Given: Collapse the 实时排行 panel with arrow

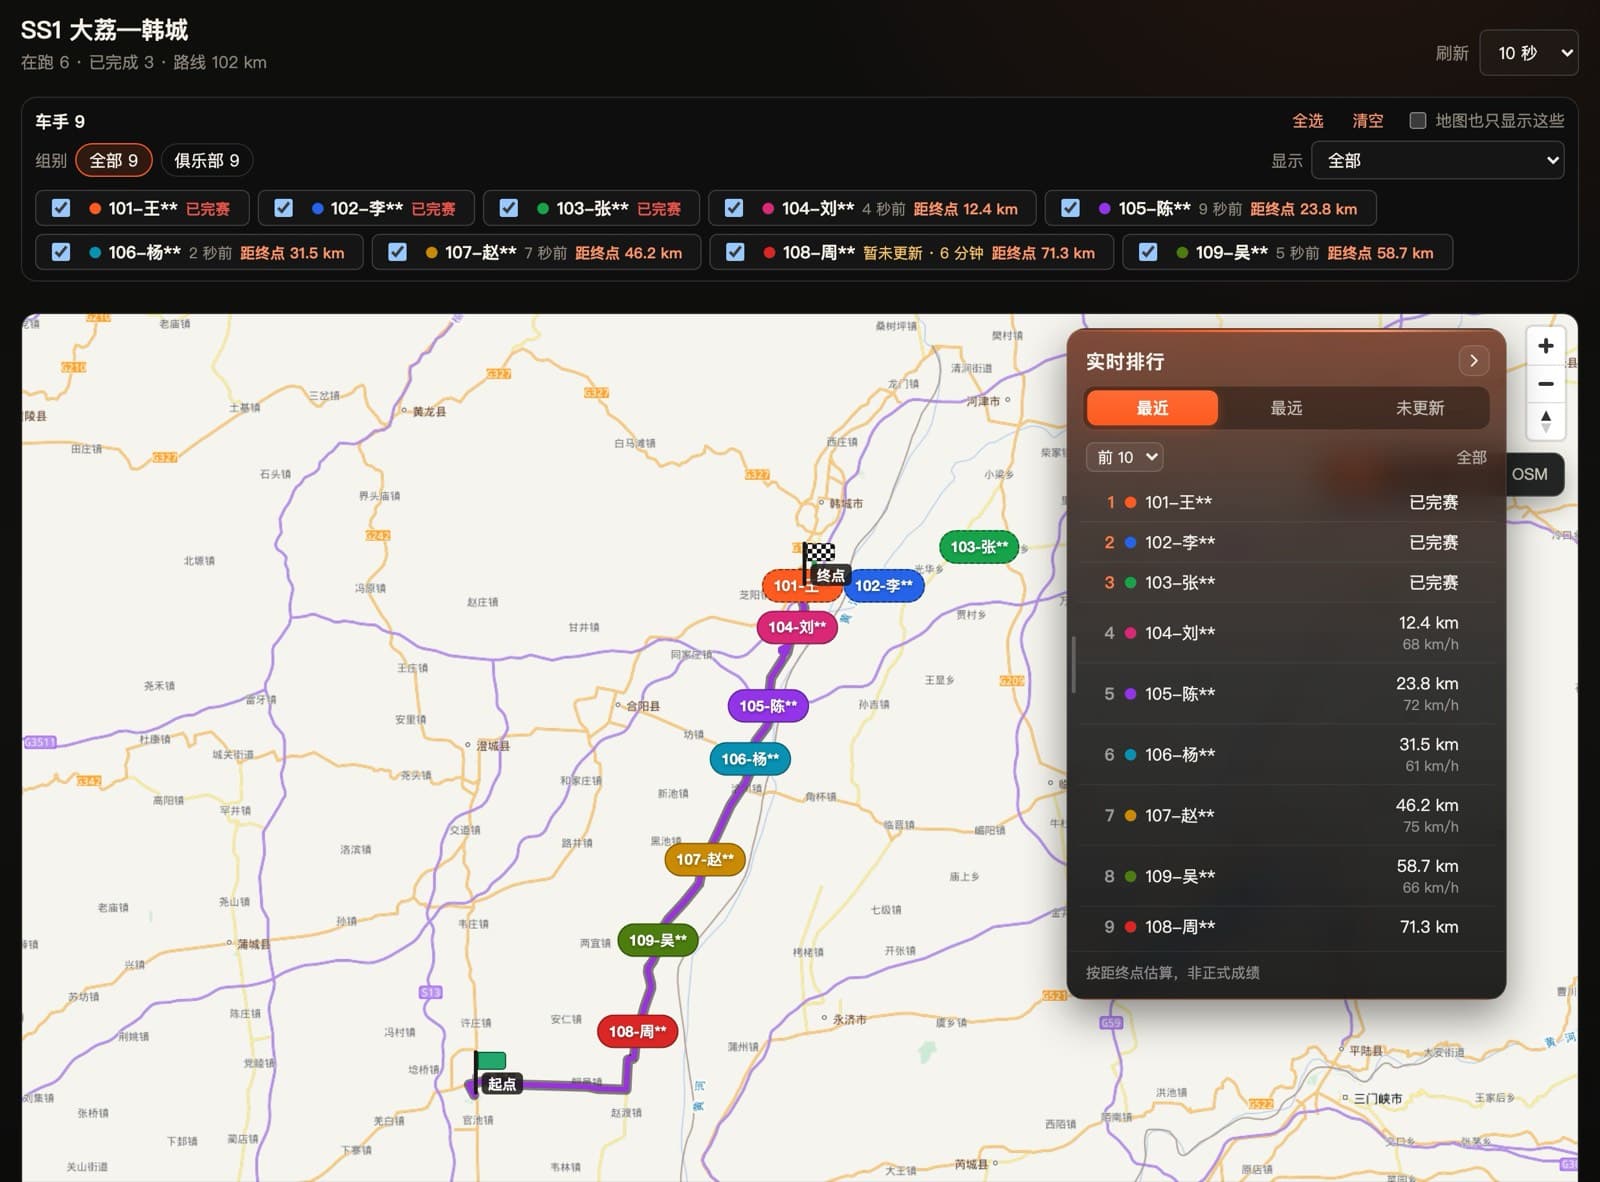Looking at the screenshot, I should [x=1473, y=361].
